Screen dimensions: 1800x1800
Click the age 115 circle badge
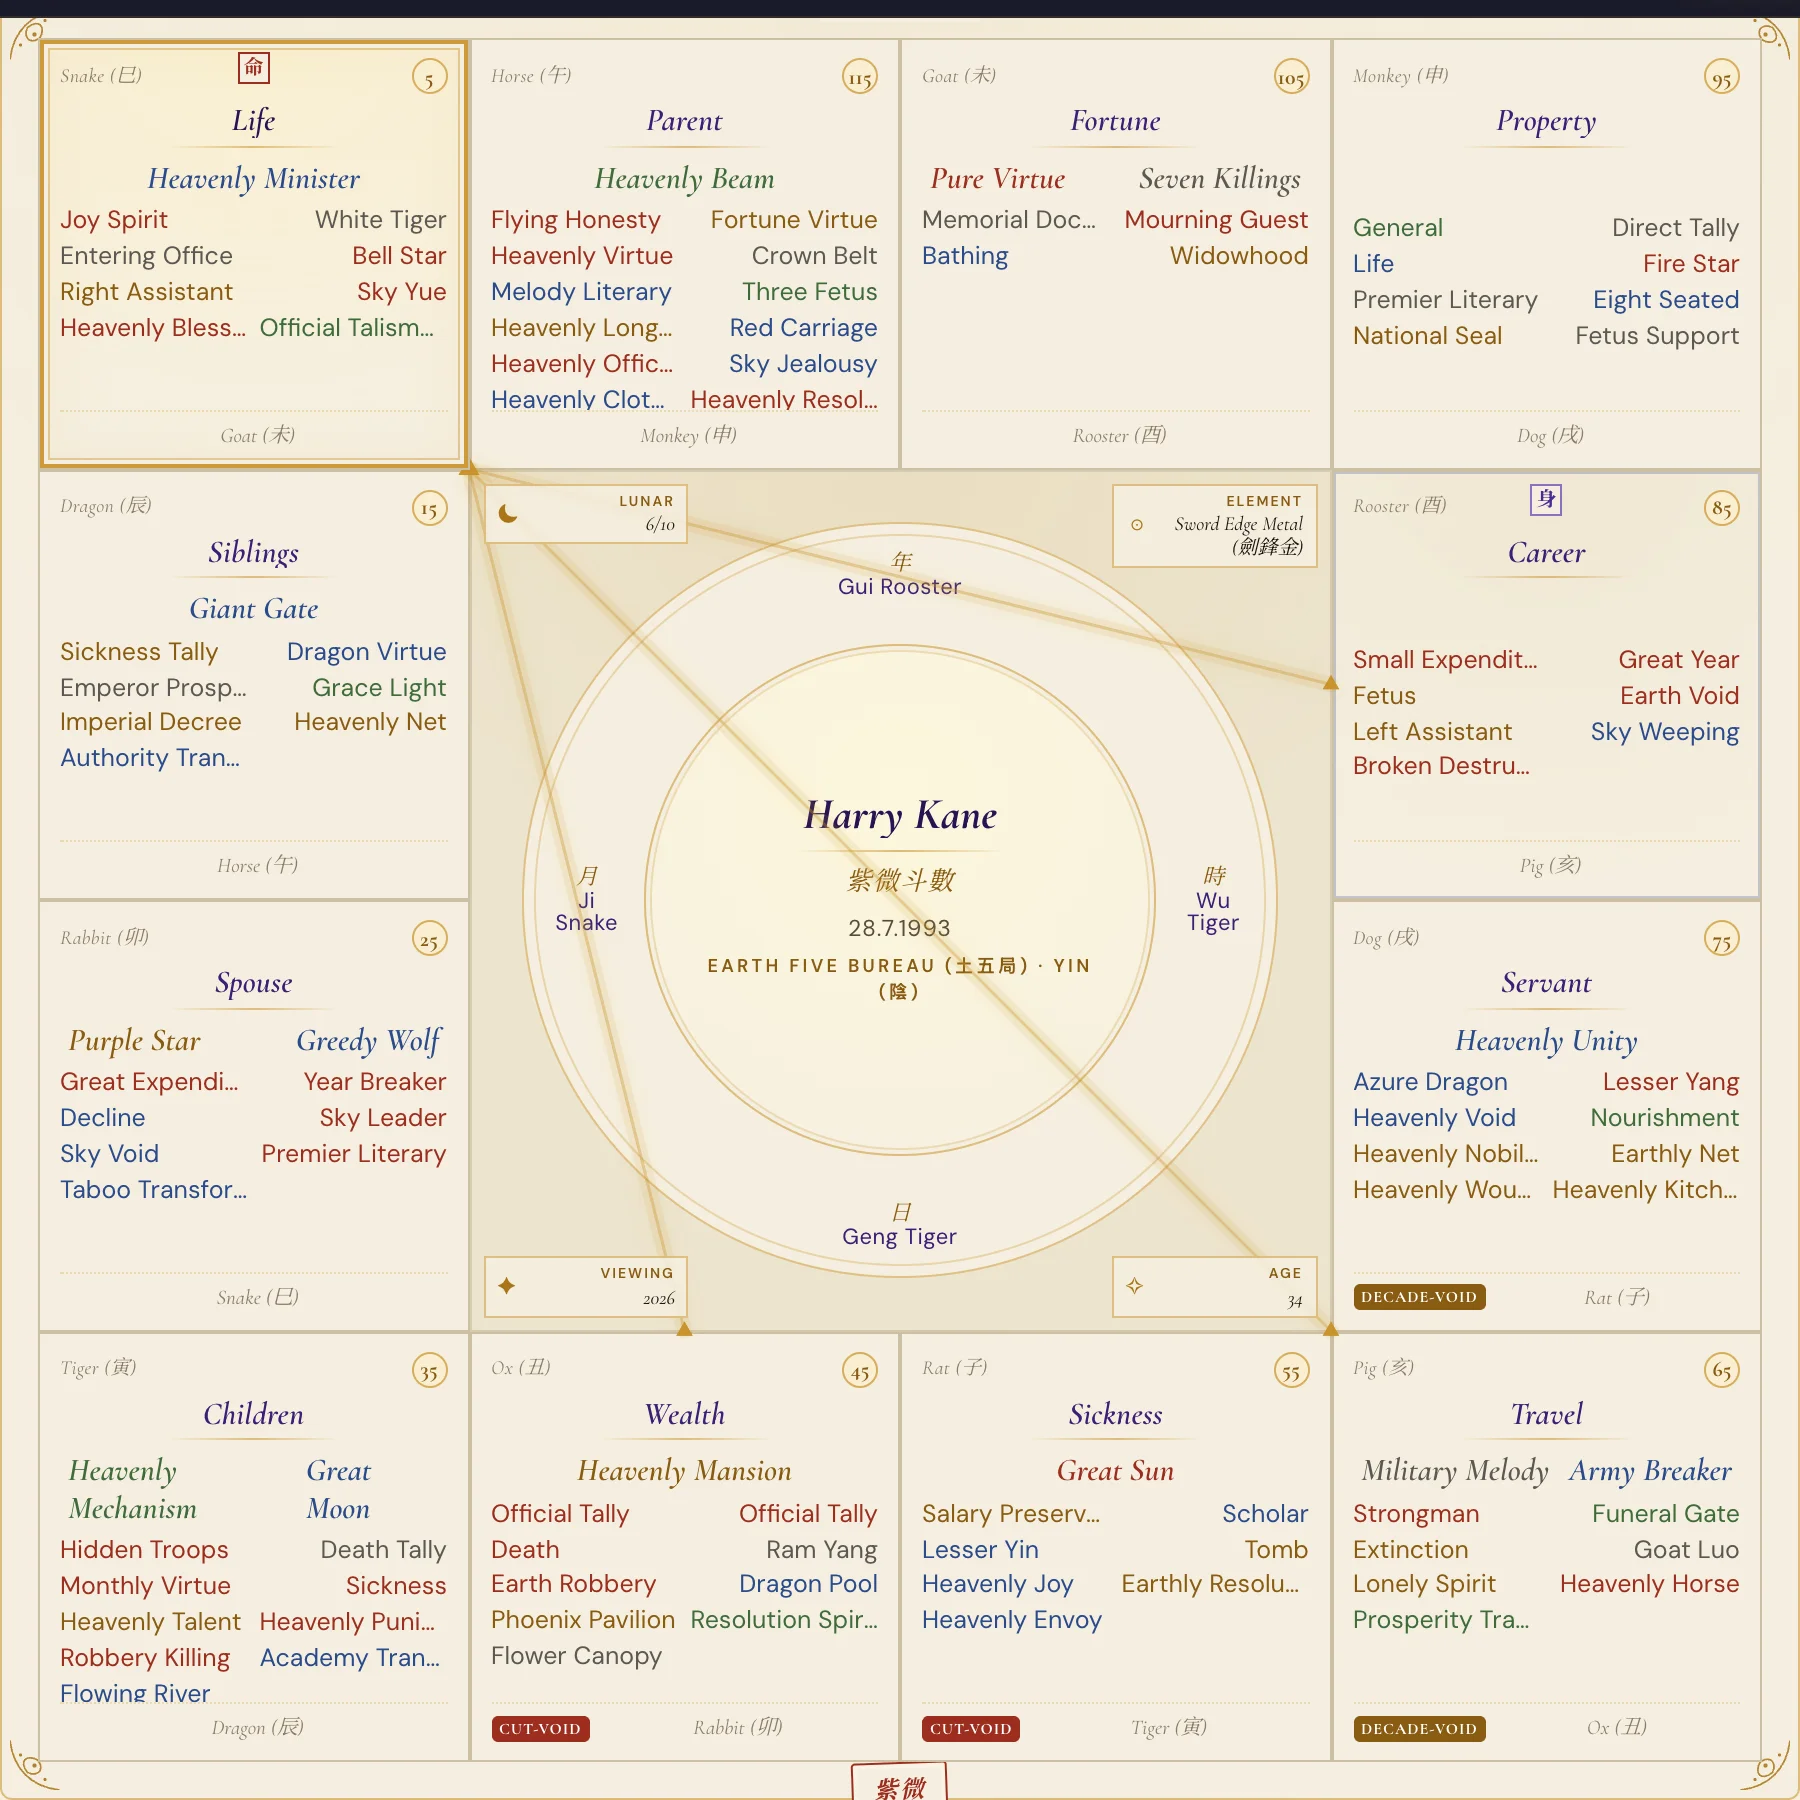[x=860, y=77]
